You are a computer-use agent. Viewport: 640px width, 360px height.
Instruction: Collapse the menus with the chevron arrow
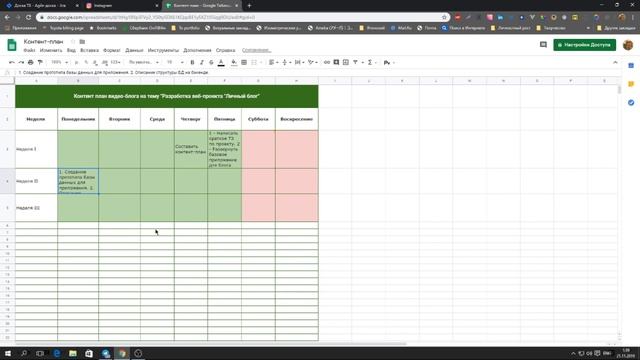pos(615,62)
